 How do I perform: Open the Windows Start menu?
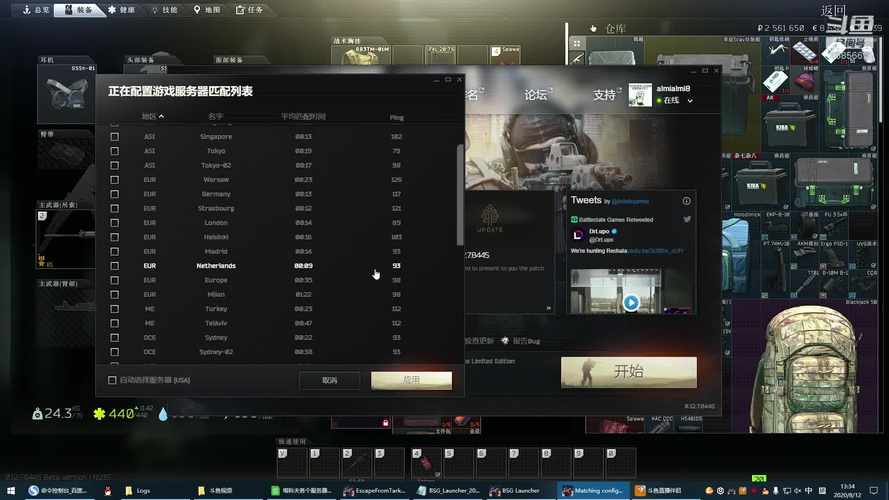[10, 490]
